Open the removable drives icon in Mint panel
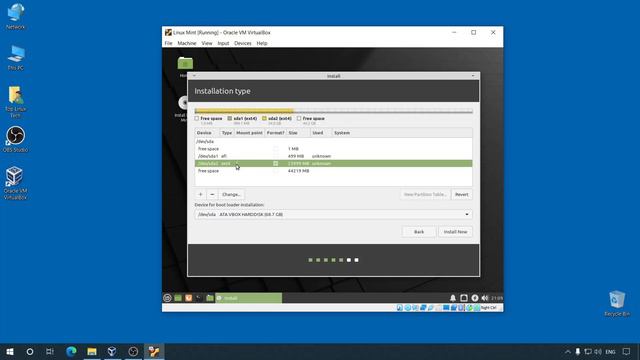The image size is (640, 360). click(x=464, y=298)
